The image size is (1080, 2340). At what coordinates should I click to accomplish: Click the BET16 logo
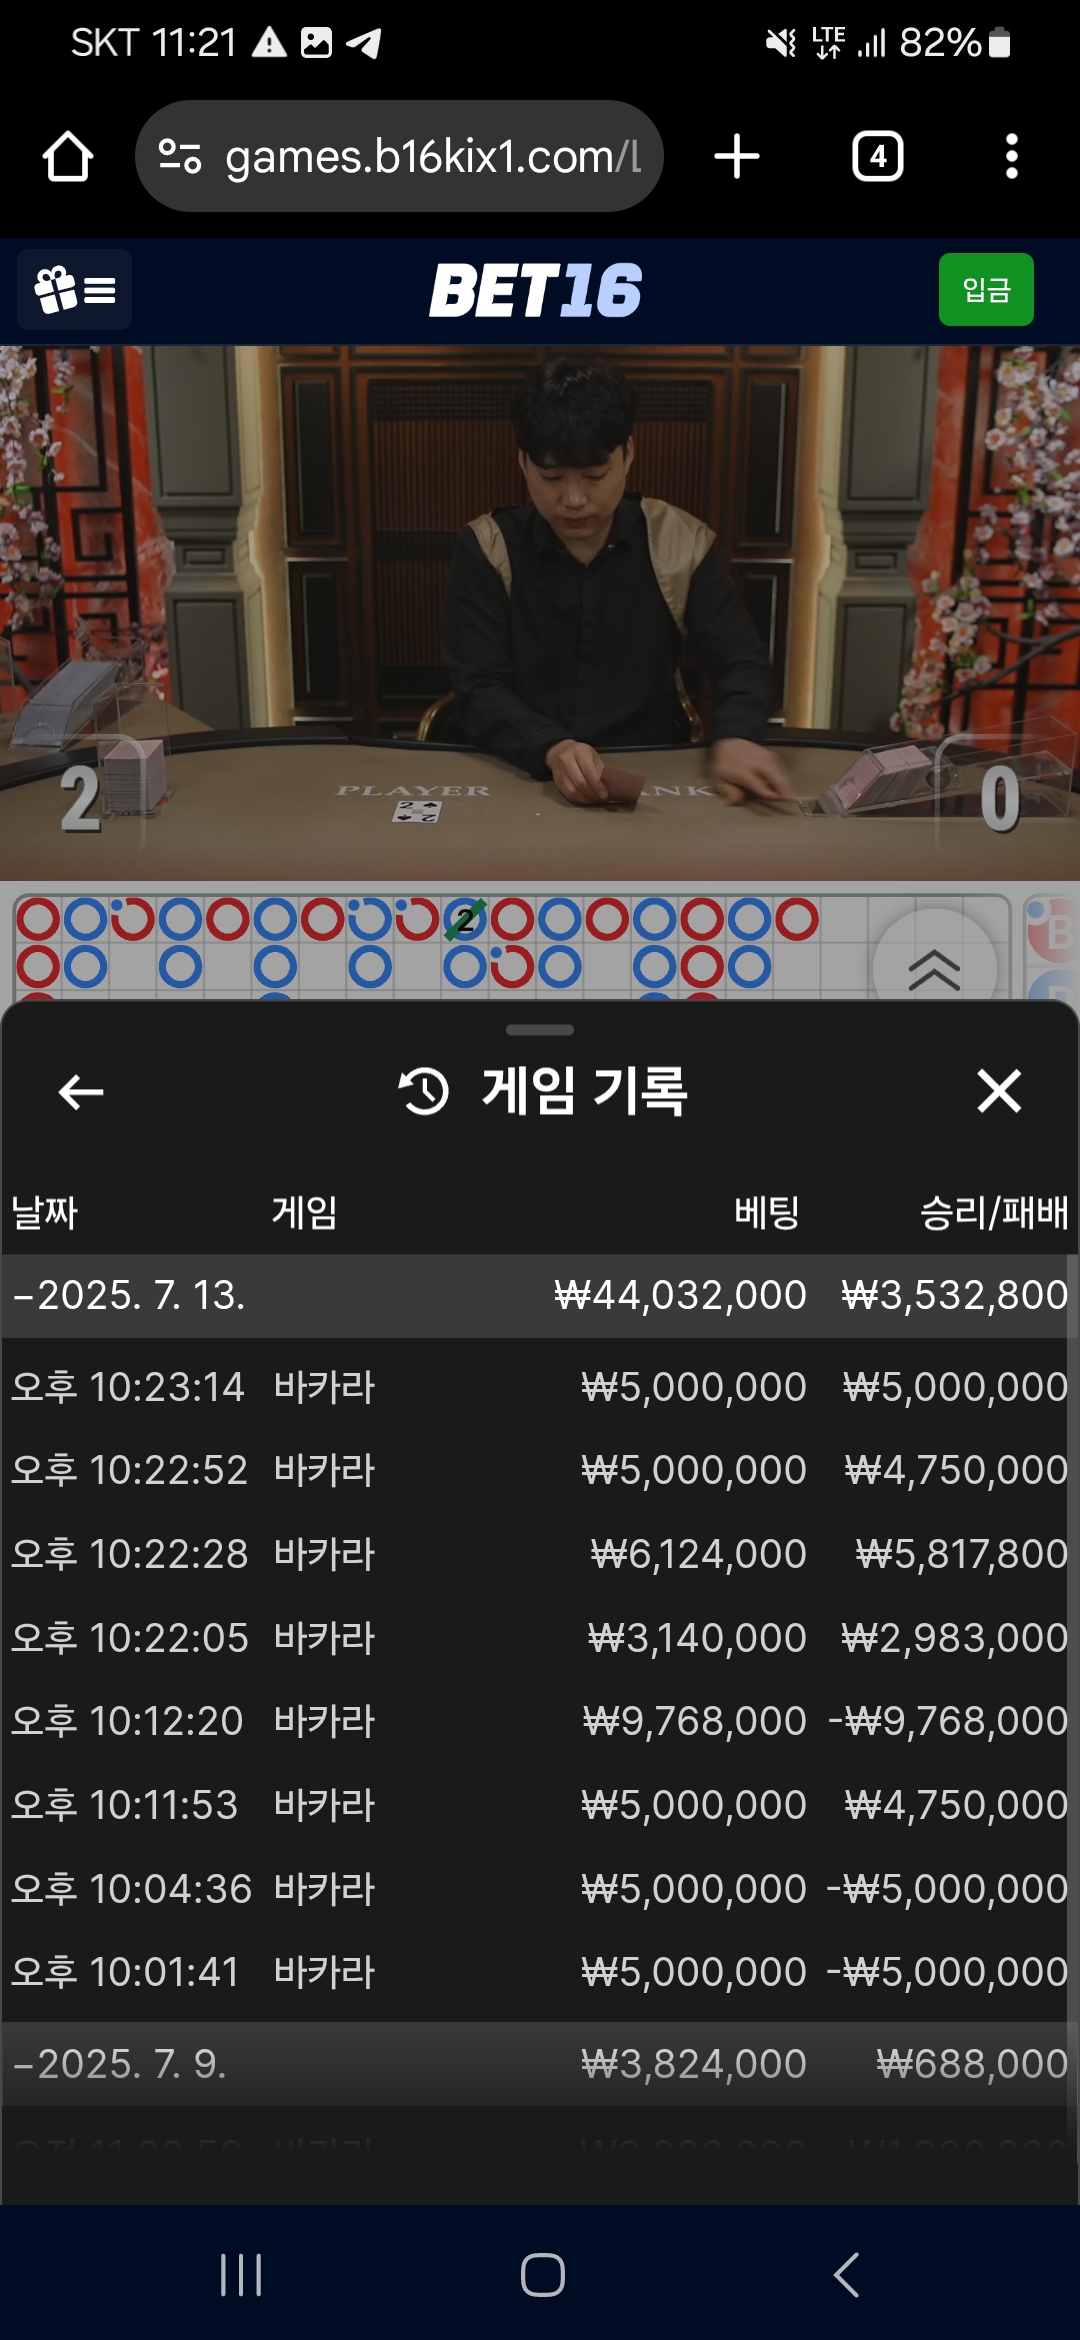536,291
